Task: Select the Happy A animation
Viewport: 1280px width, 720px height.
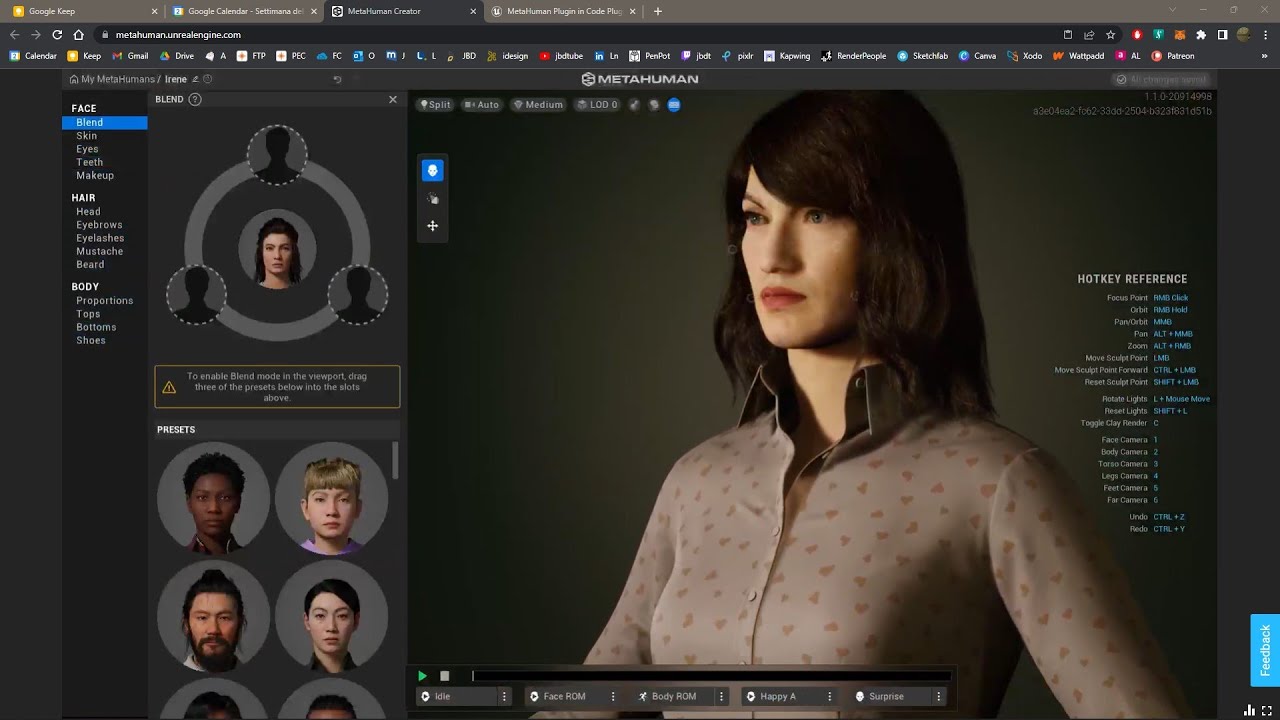Action: (x=782, y=696)
